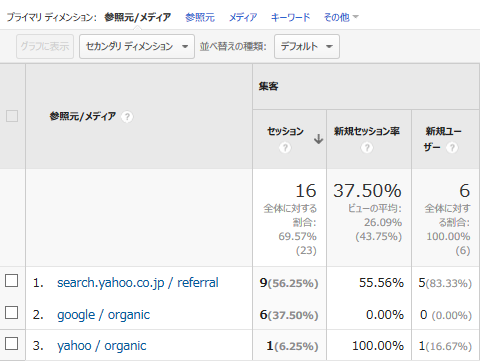Click the セッション sort arrow
The width and height of the screenshot is (480, 361).
coord(318,139)
